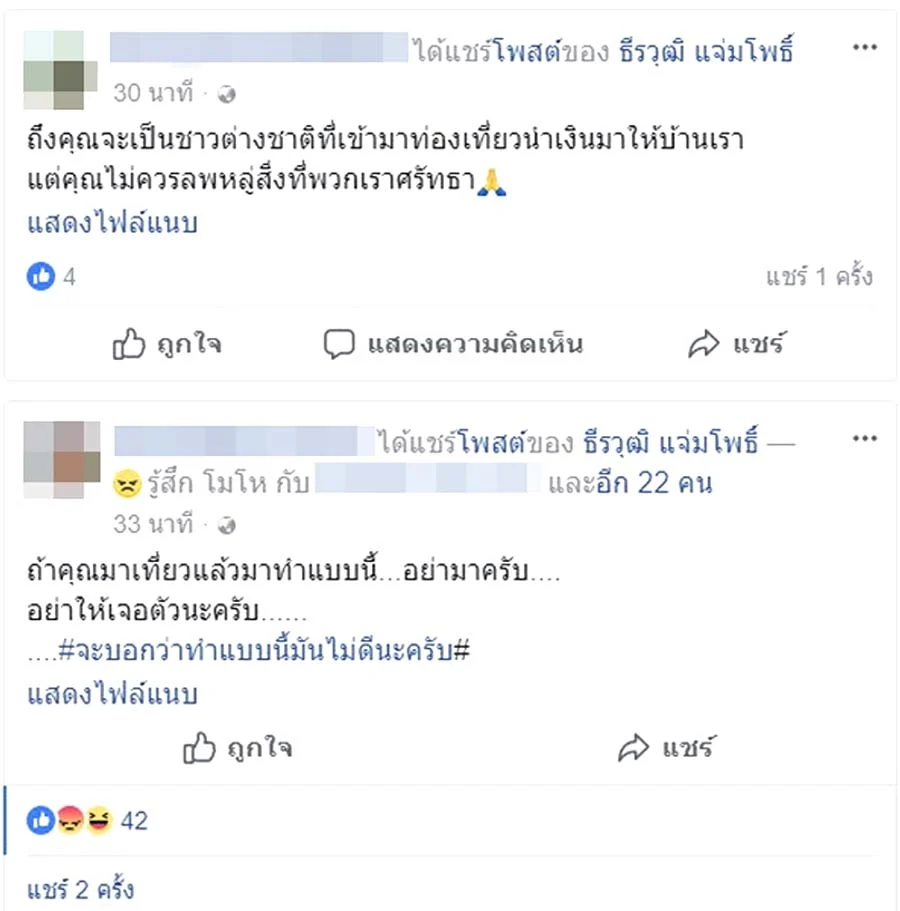Click the first poster's pixelated profile picture
The width and height of the screenshot is (900, 911).
60,70
